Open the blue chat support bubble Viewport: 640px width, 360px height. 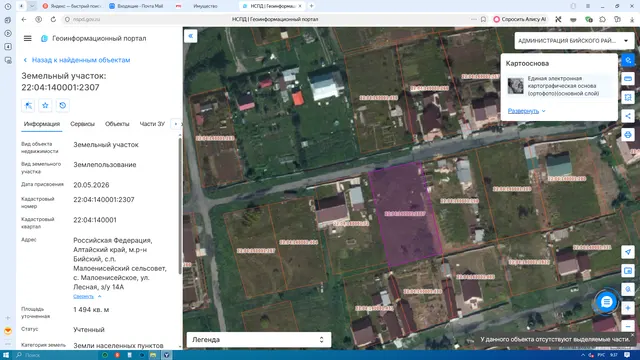[607, 302]
